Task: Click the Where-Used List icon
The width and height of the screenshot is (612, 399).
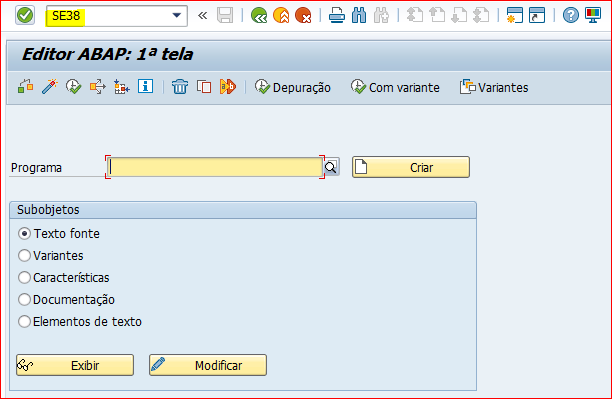Action: tap(98, 87)
